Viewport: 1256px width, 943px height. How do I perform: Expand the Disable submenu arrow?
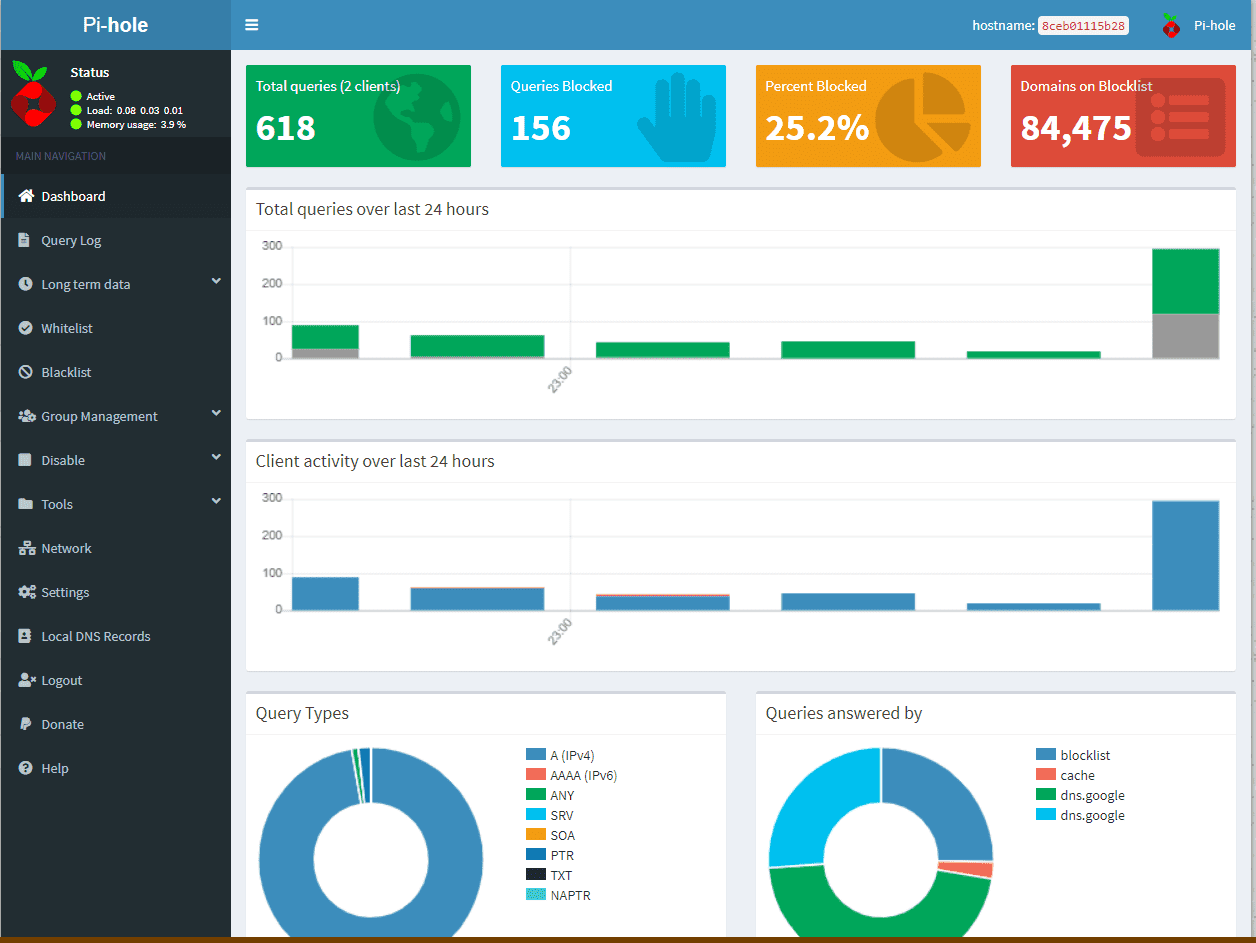216,459
